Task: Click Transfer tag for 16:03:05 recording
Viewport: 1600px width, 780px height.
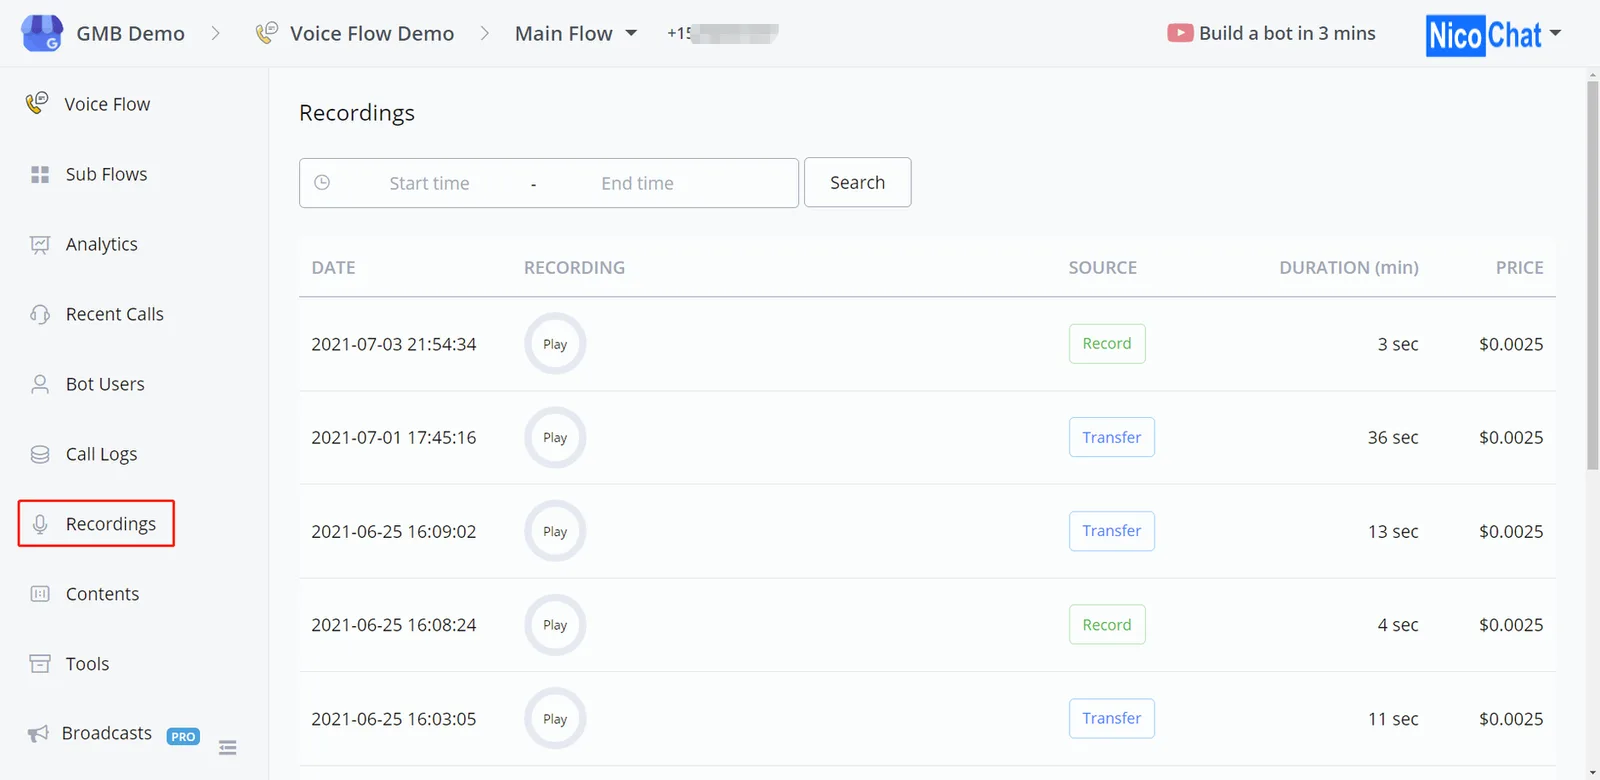Action: tap(1112, 718)
